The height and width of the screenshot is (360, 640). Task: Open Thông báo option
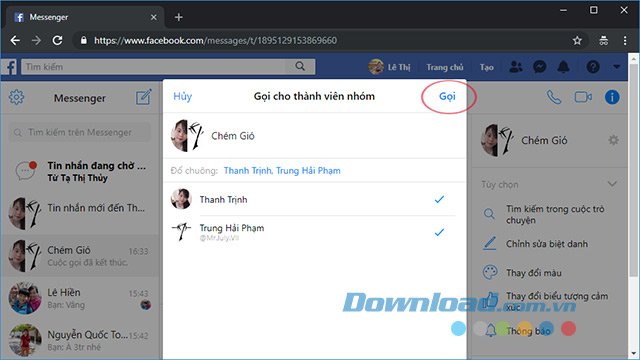pos(528,331)
